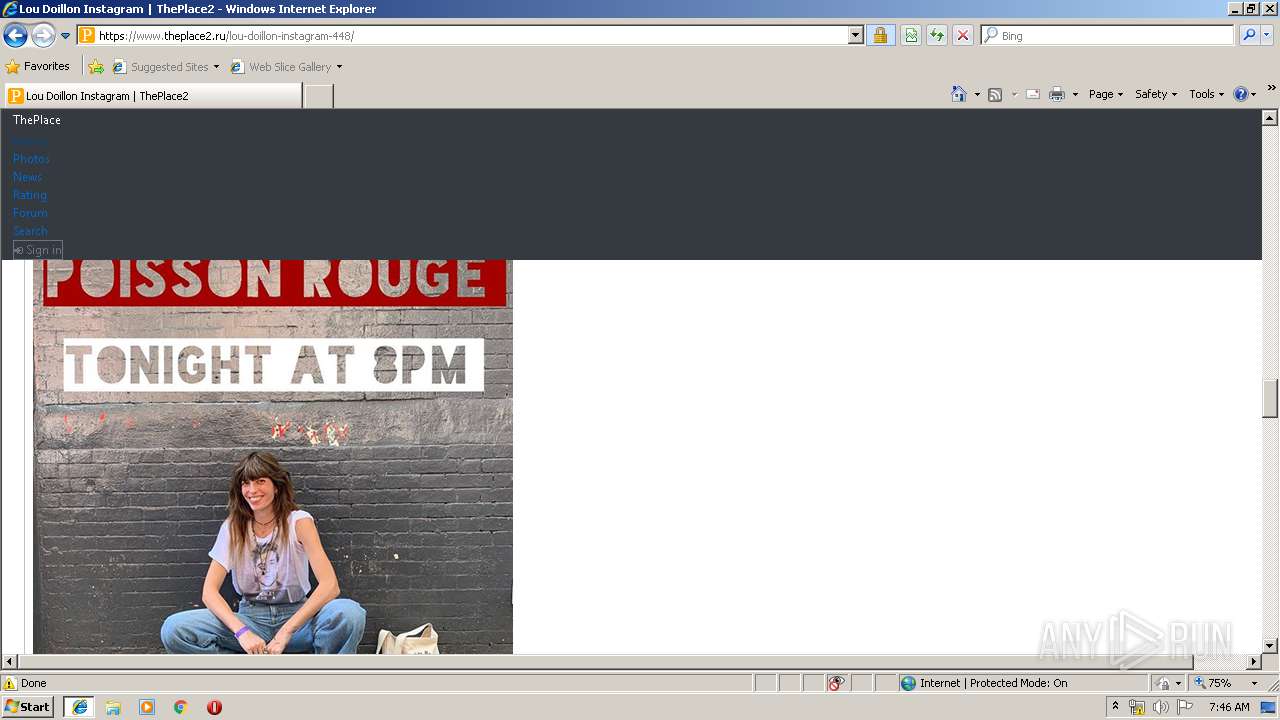The height and width of the screenshot is (720, 1280).
Task: Click the 7:46 AM clock
Action: [x=1229, y=707]
